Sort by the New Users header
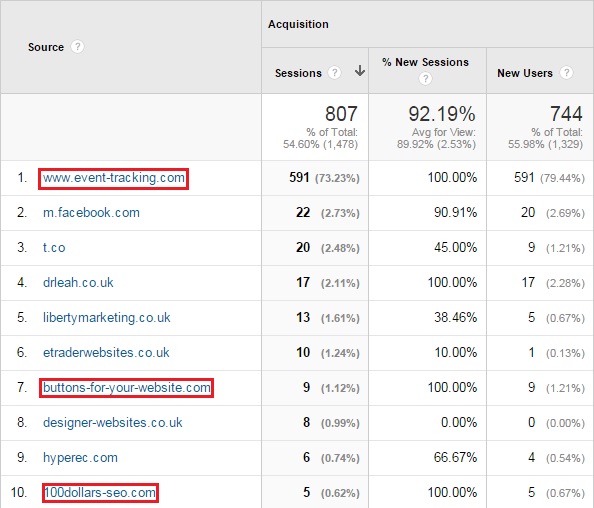Viewport: 594px width, 508px height. (525, 73)
